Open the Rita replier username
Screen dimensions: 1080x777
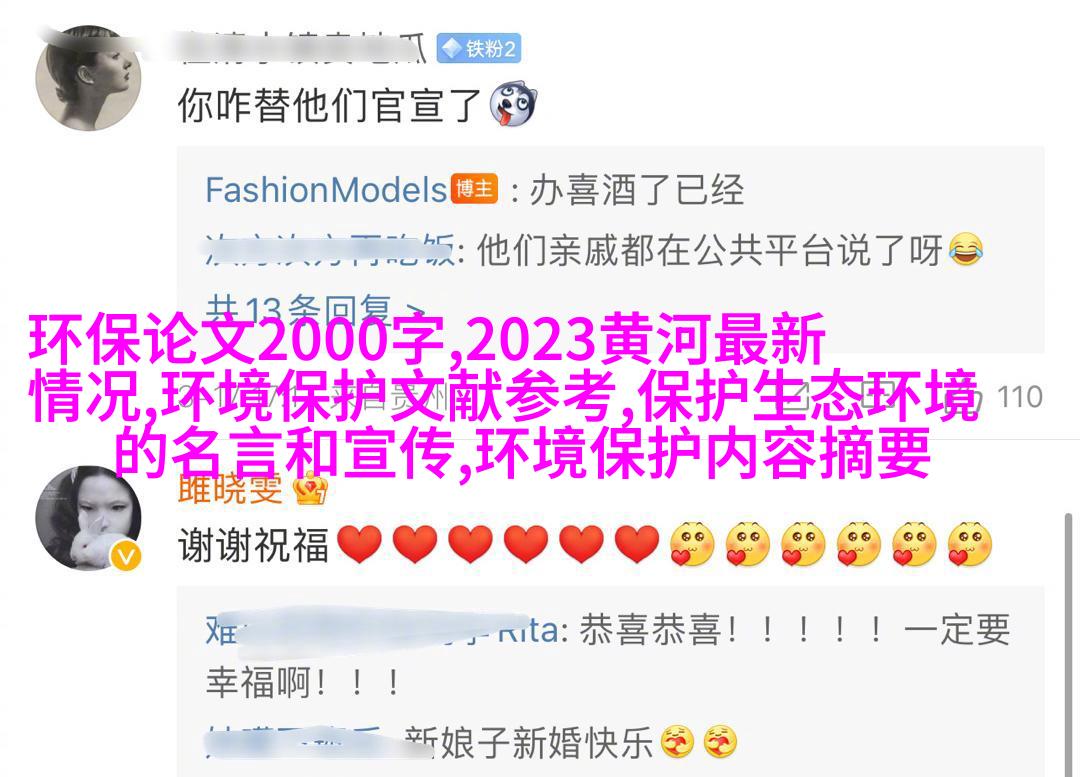[382, 630]
